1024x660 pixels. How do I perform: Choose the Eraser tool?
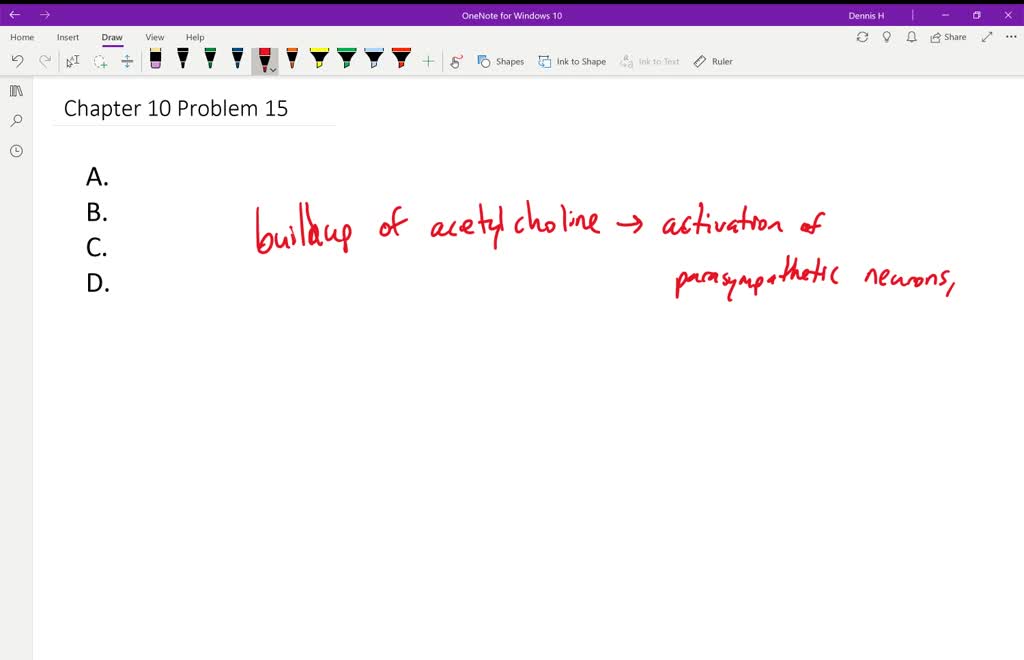pos(155,60)
